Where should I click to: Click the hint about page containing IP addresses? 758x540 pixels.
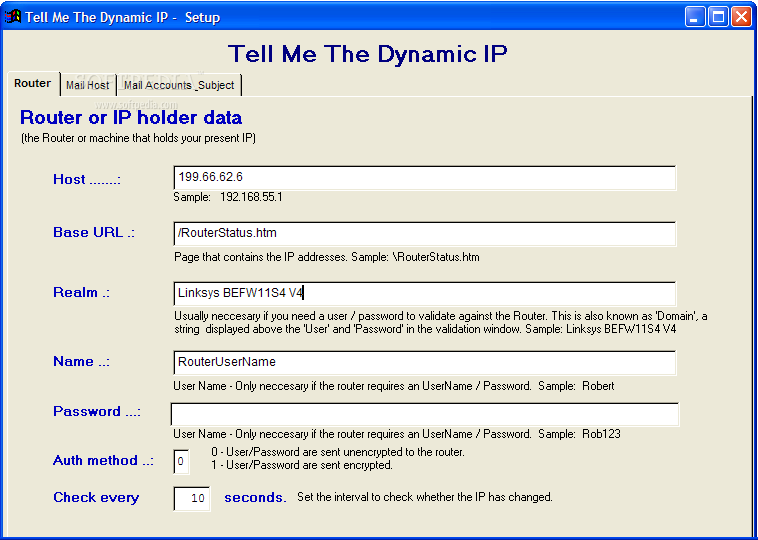click(x=327, y=257)
